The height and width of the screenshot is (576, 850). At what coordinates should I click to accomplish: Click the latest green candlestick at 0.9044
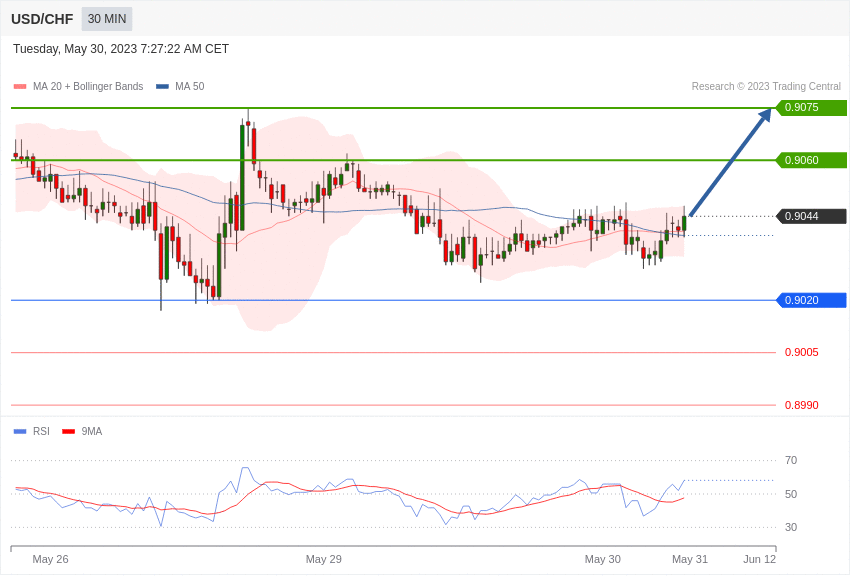point(684,223)
